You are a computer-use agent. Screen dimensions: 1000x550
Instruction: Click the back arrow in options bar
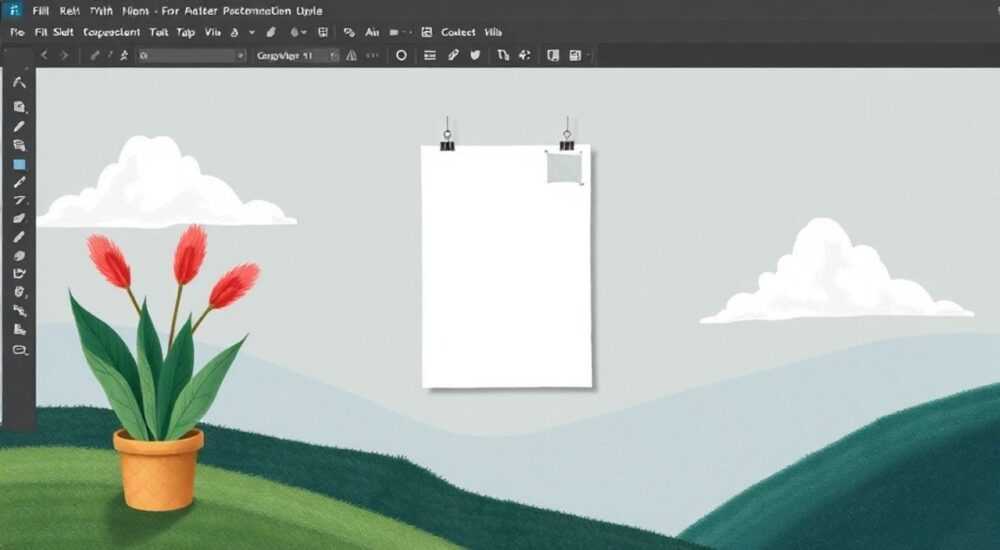[x=44, y=56]
